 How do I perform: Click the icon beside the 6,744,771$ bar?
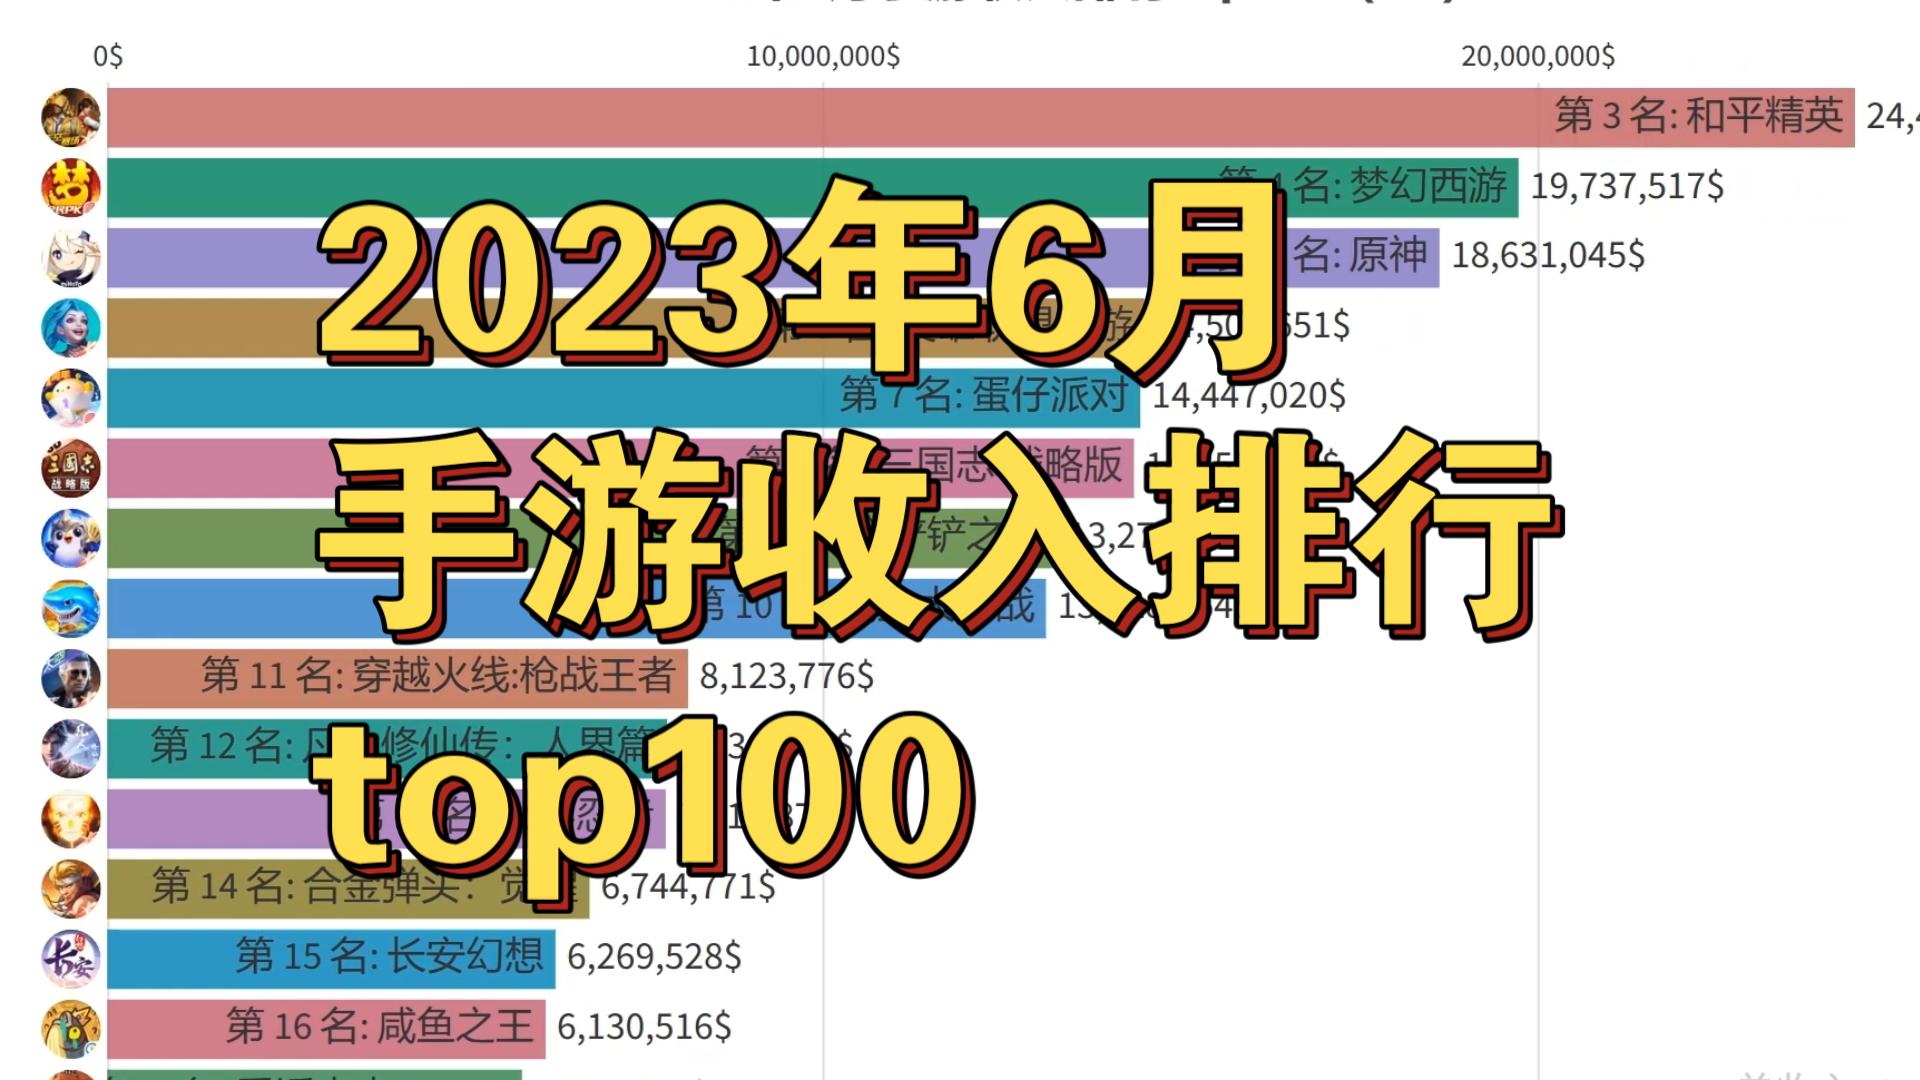71,888
